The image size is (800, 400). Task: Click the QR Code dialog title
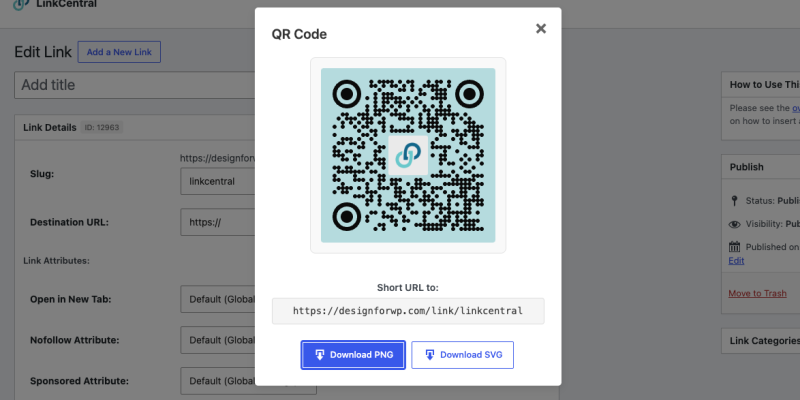click(x=299, y=34)
